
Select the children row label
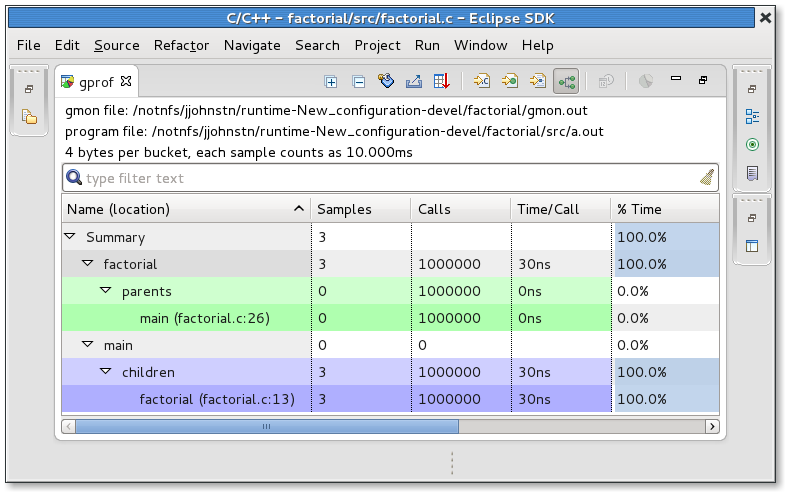click(x=148, y=372)
